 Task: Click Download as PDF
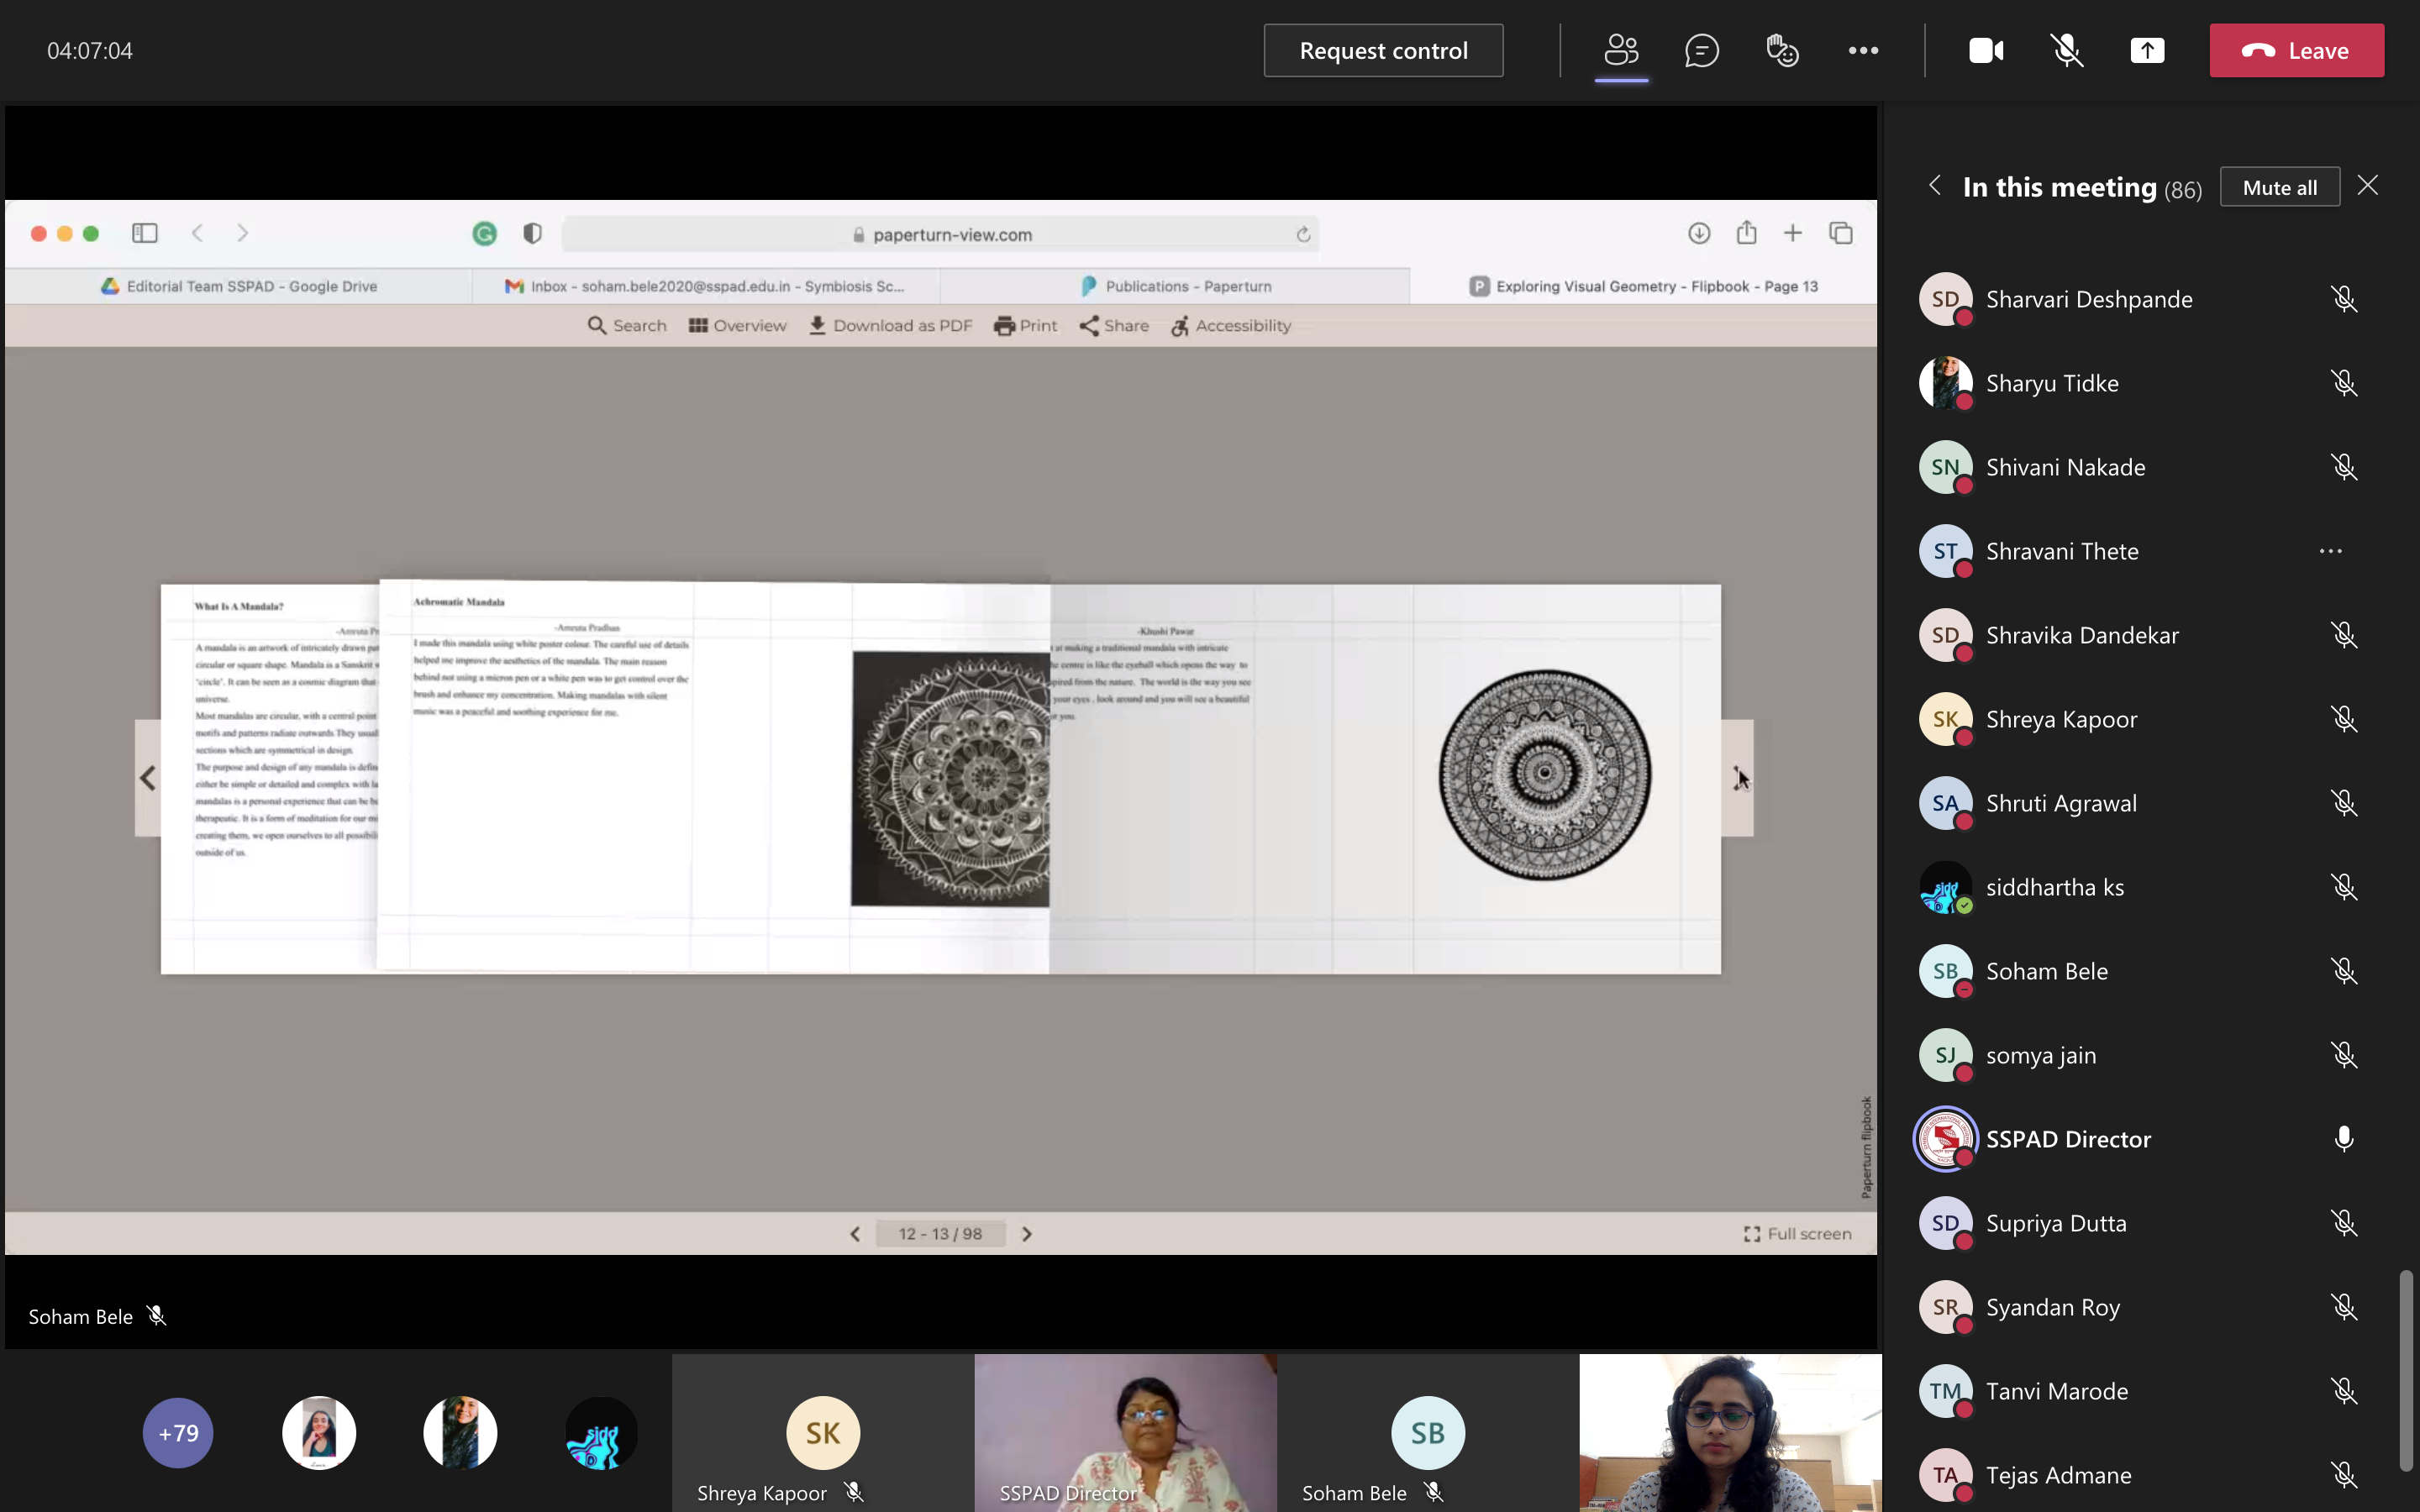tap(890, 326)
